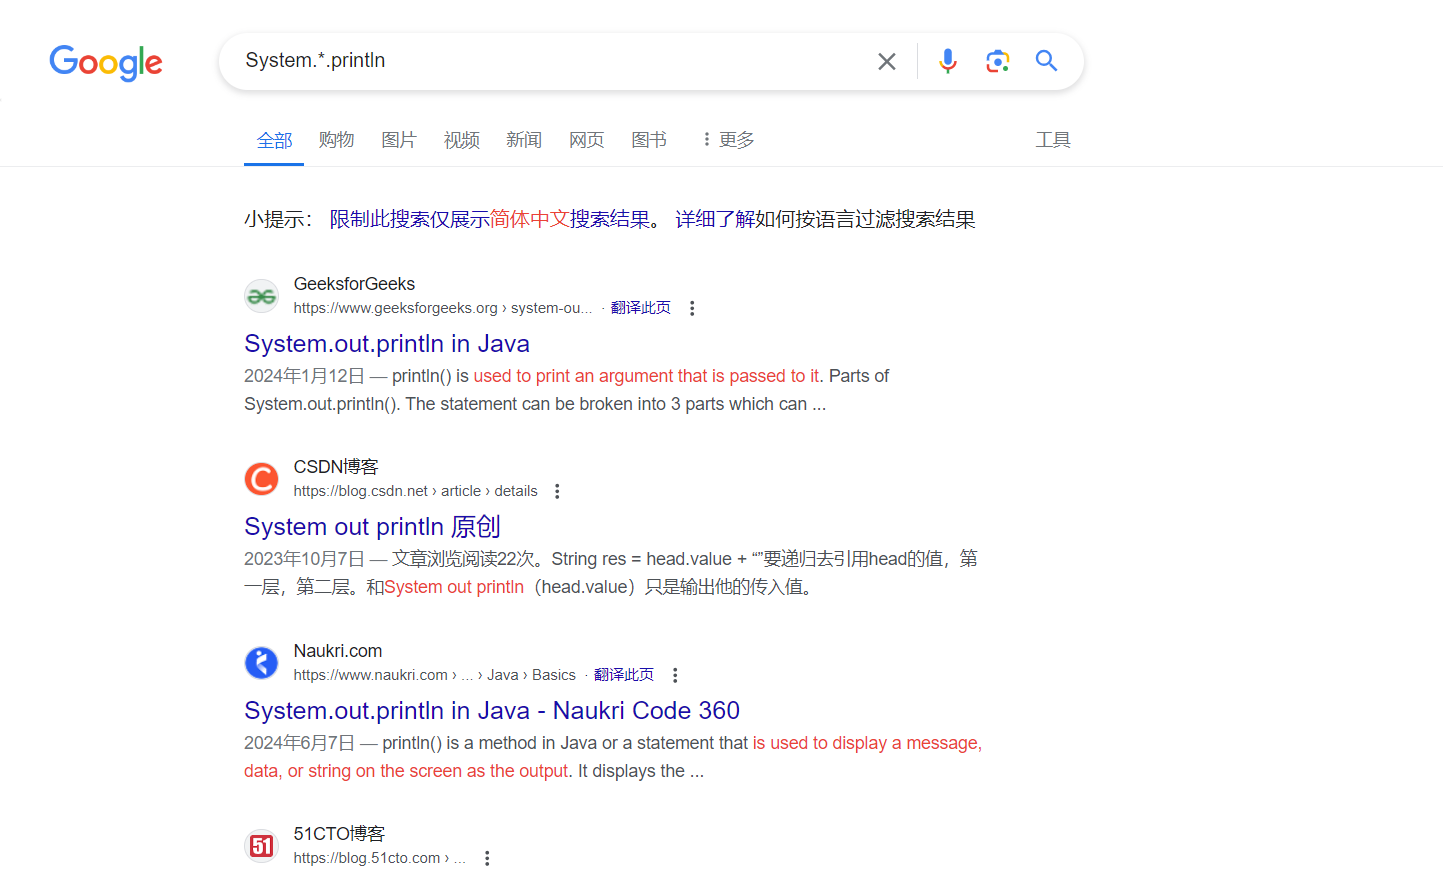The height and width of the screenshot is (879, 1443).
Task: Click the 2024年6月7日 snippet text
Action: click(x=299, y=743)
